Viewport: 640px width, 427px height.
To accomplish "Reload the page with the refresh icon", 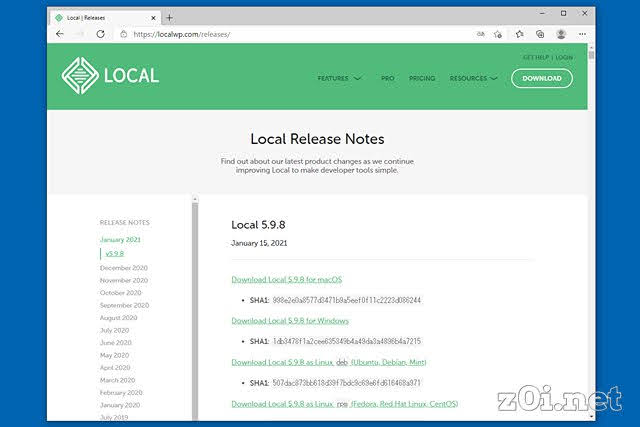I will tap(100, 34).
